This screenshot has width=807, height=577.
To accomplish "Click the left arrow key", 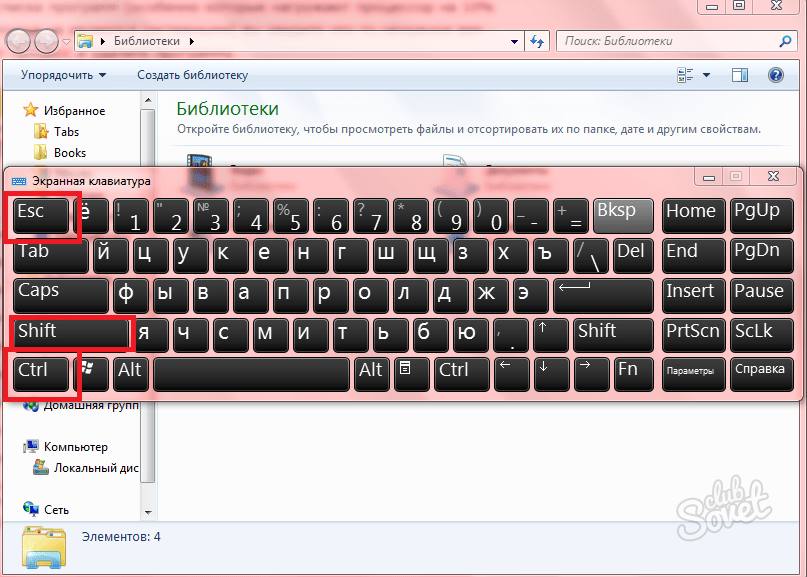I will (511, 375).
